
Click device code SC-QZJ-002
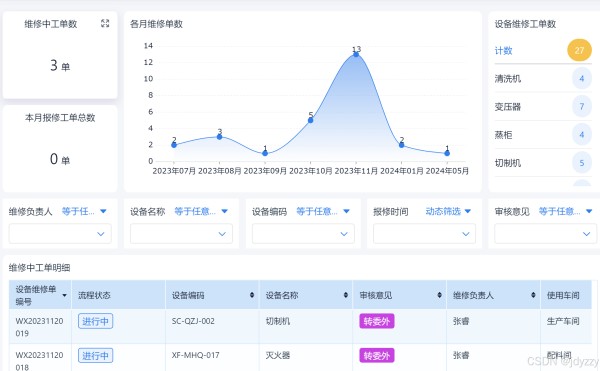[193, 321]
